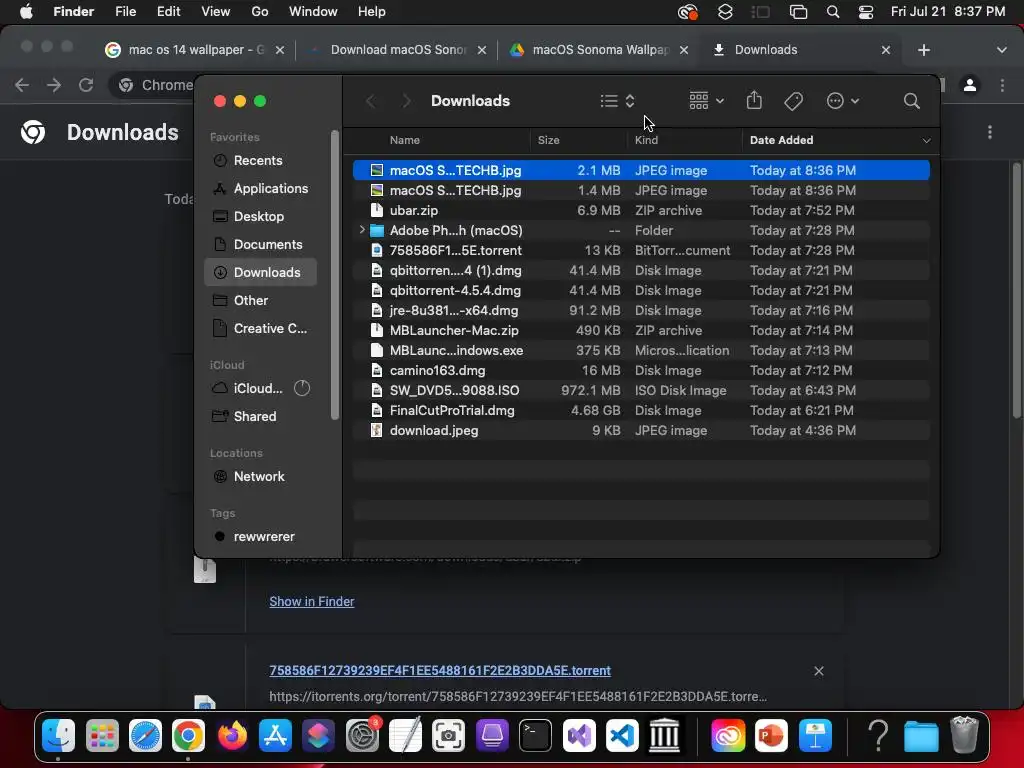This screenshot has width=1024, height=768.
Task: Select camino163.dmg file
Action: pos(641,370)
